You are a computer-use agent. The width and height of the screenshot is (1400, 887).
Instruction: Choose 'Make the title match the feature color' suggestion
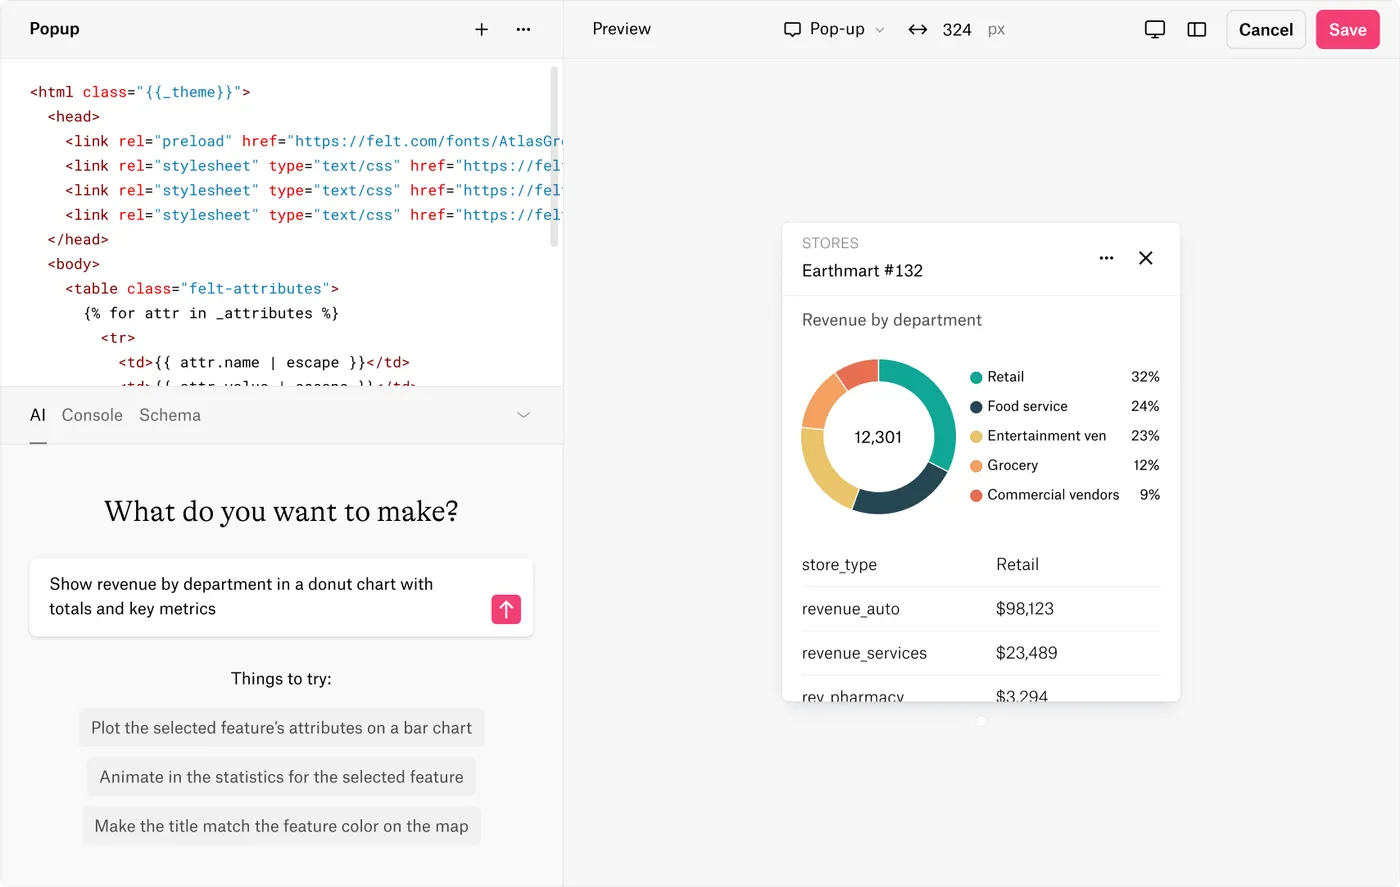pos(281,826)
